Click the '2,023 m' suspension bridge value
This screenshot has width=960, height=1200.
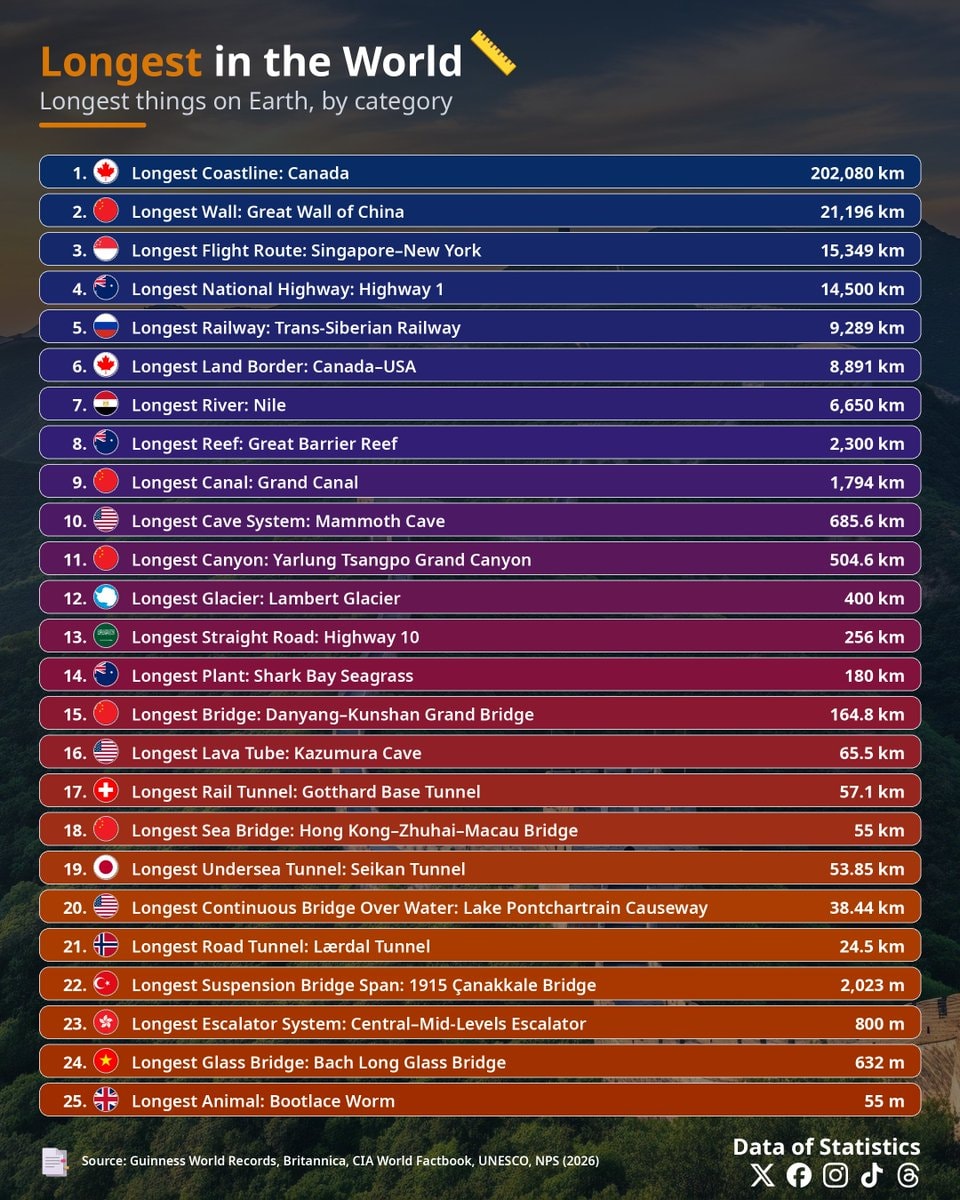coord(872,985)
